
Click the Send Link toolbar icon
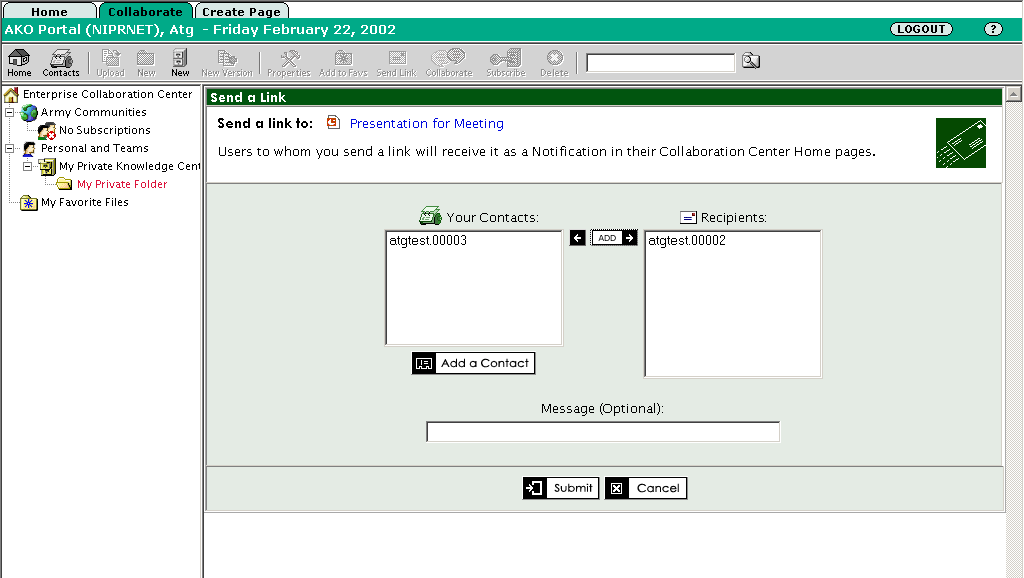(396, 62)
